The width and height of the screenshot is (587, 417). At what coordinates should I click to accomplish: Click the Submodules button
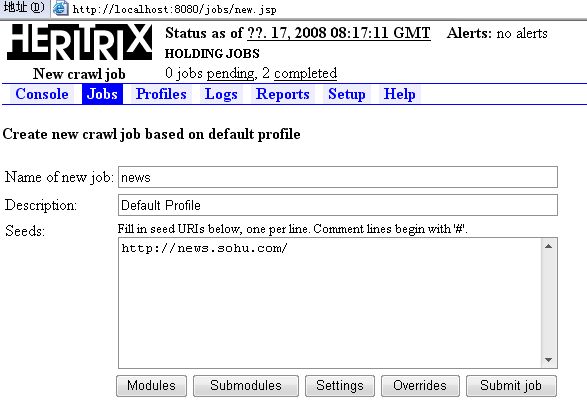click(x=246, y=386)
